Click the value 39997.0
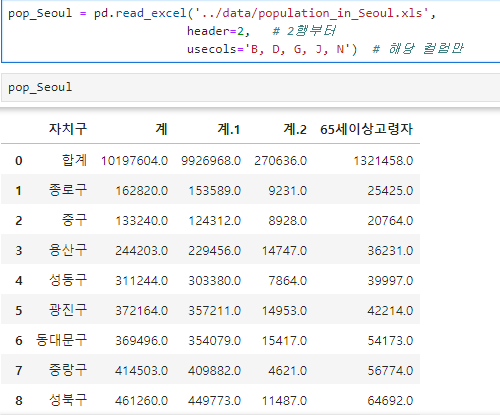 [x=390, y=281]
